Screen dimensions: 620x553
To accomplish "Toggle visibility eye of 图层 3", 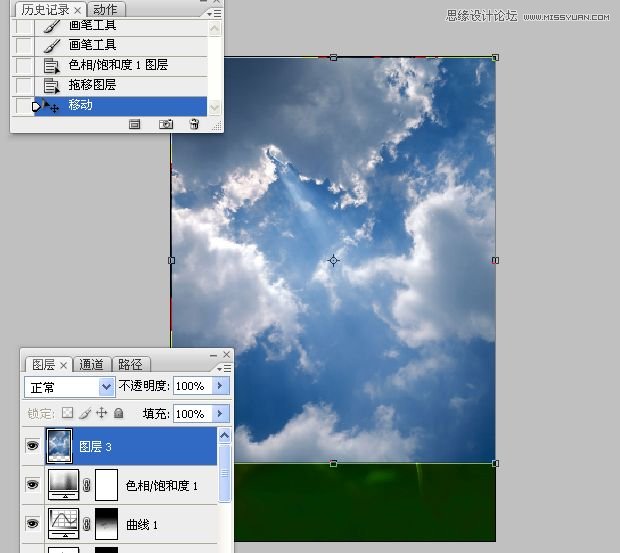I will tap(32, 446).
